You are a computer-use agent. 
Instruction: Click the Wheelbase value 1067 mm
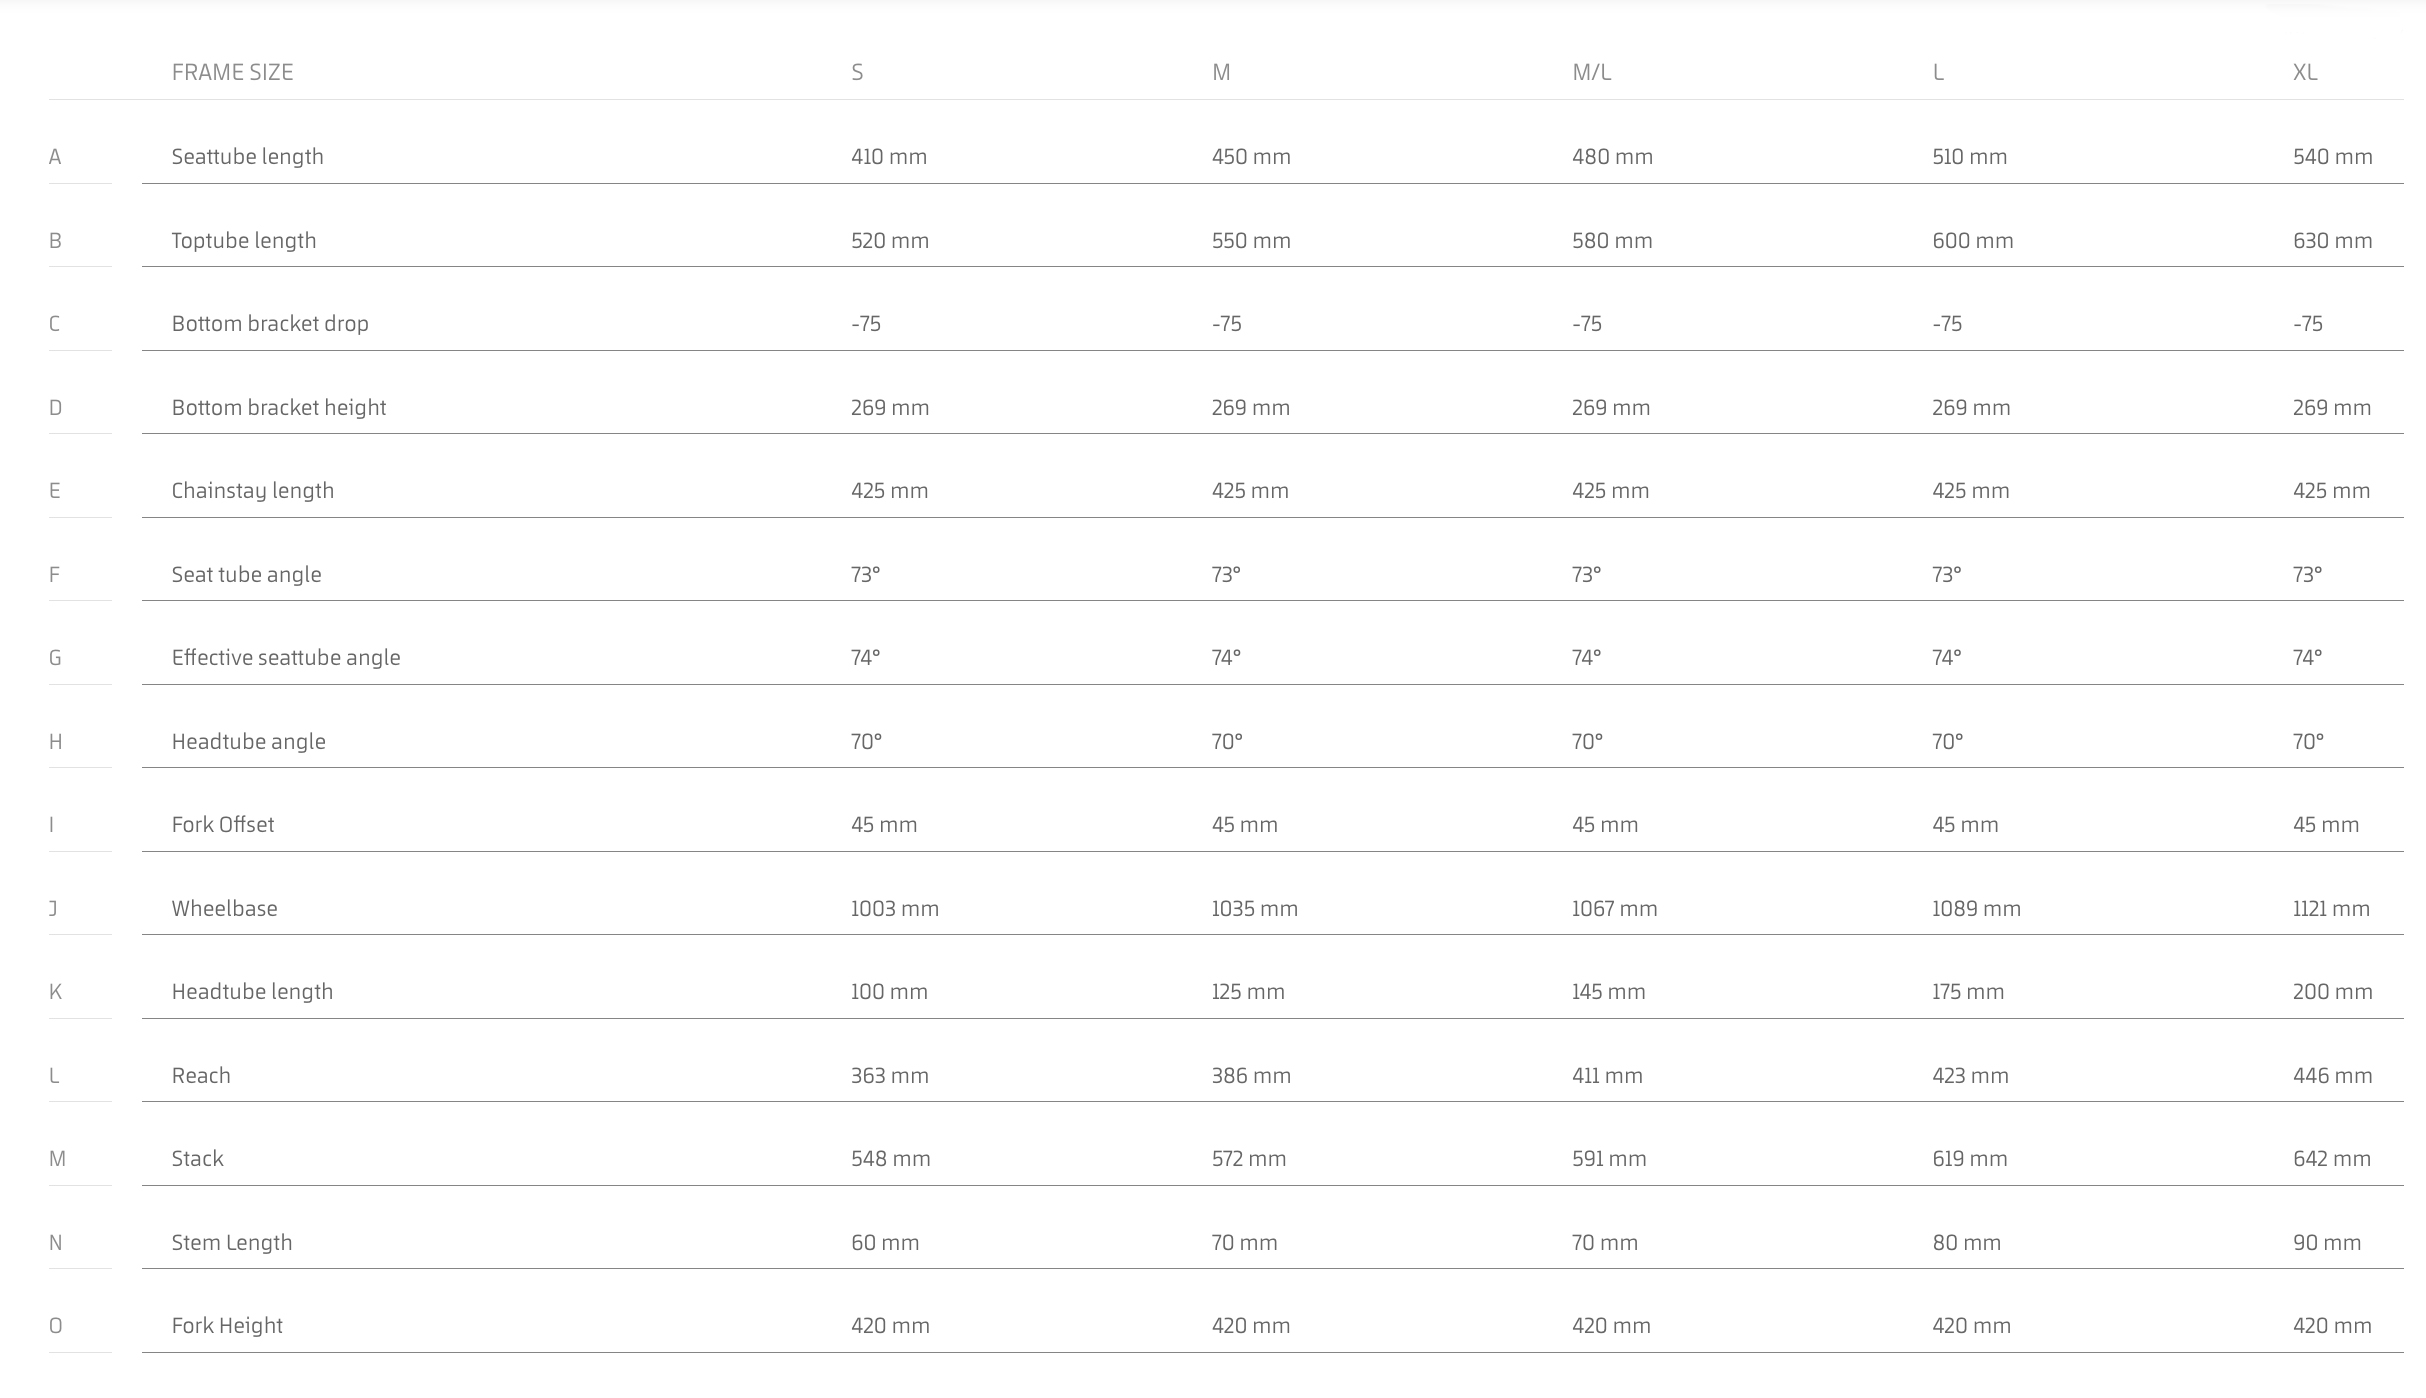tap(1614, 909)
